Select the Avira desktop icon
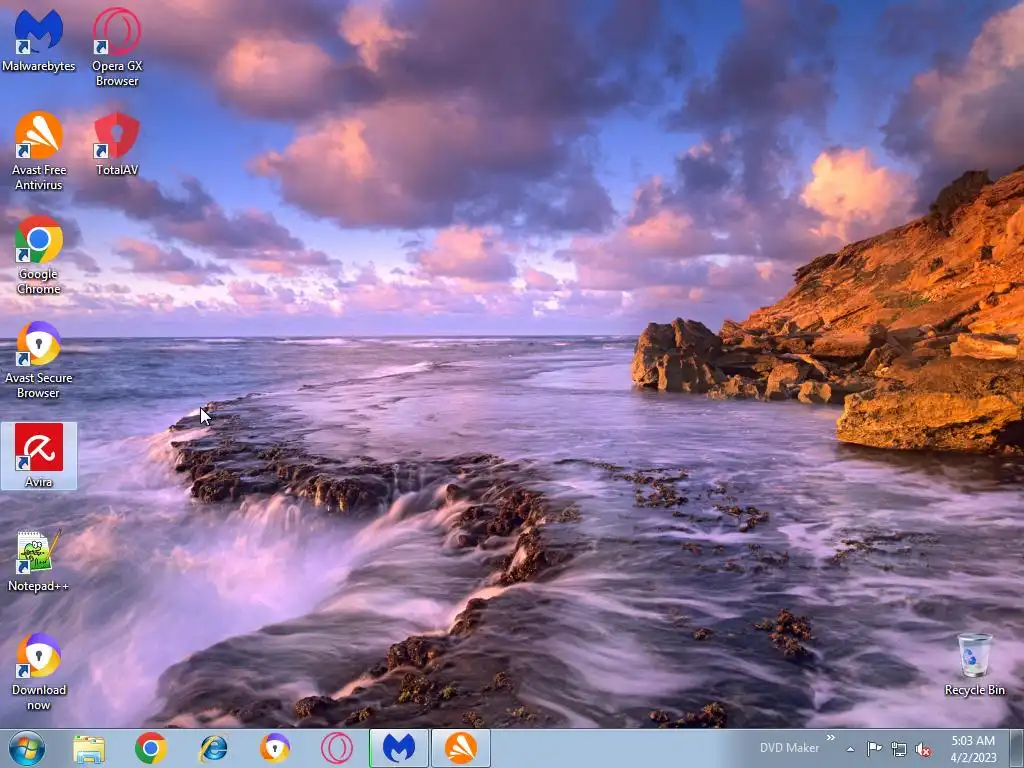Viewport: 1024px width, 768px height. pos(39,455)
